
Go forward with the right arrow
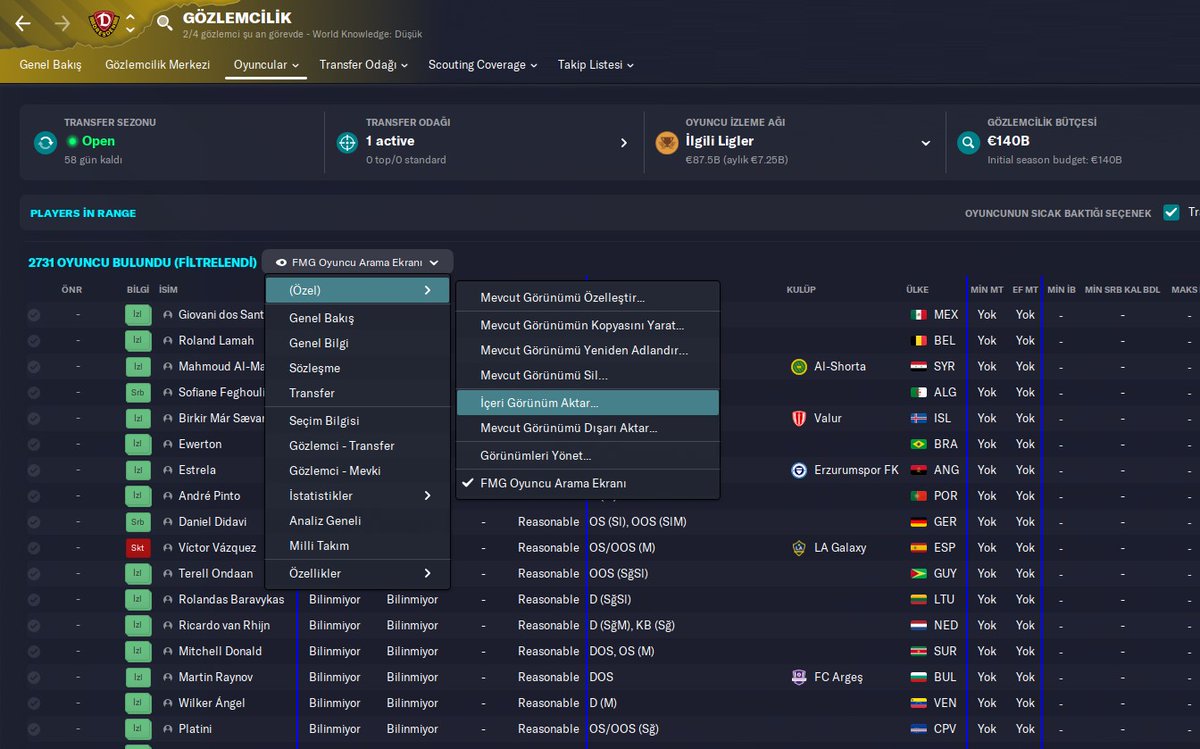(62, 23)
